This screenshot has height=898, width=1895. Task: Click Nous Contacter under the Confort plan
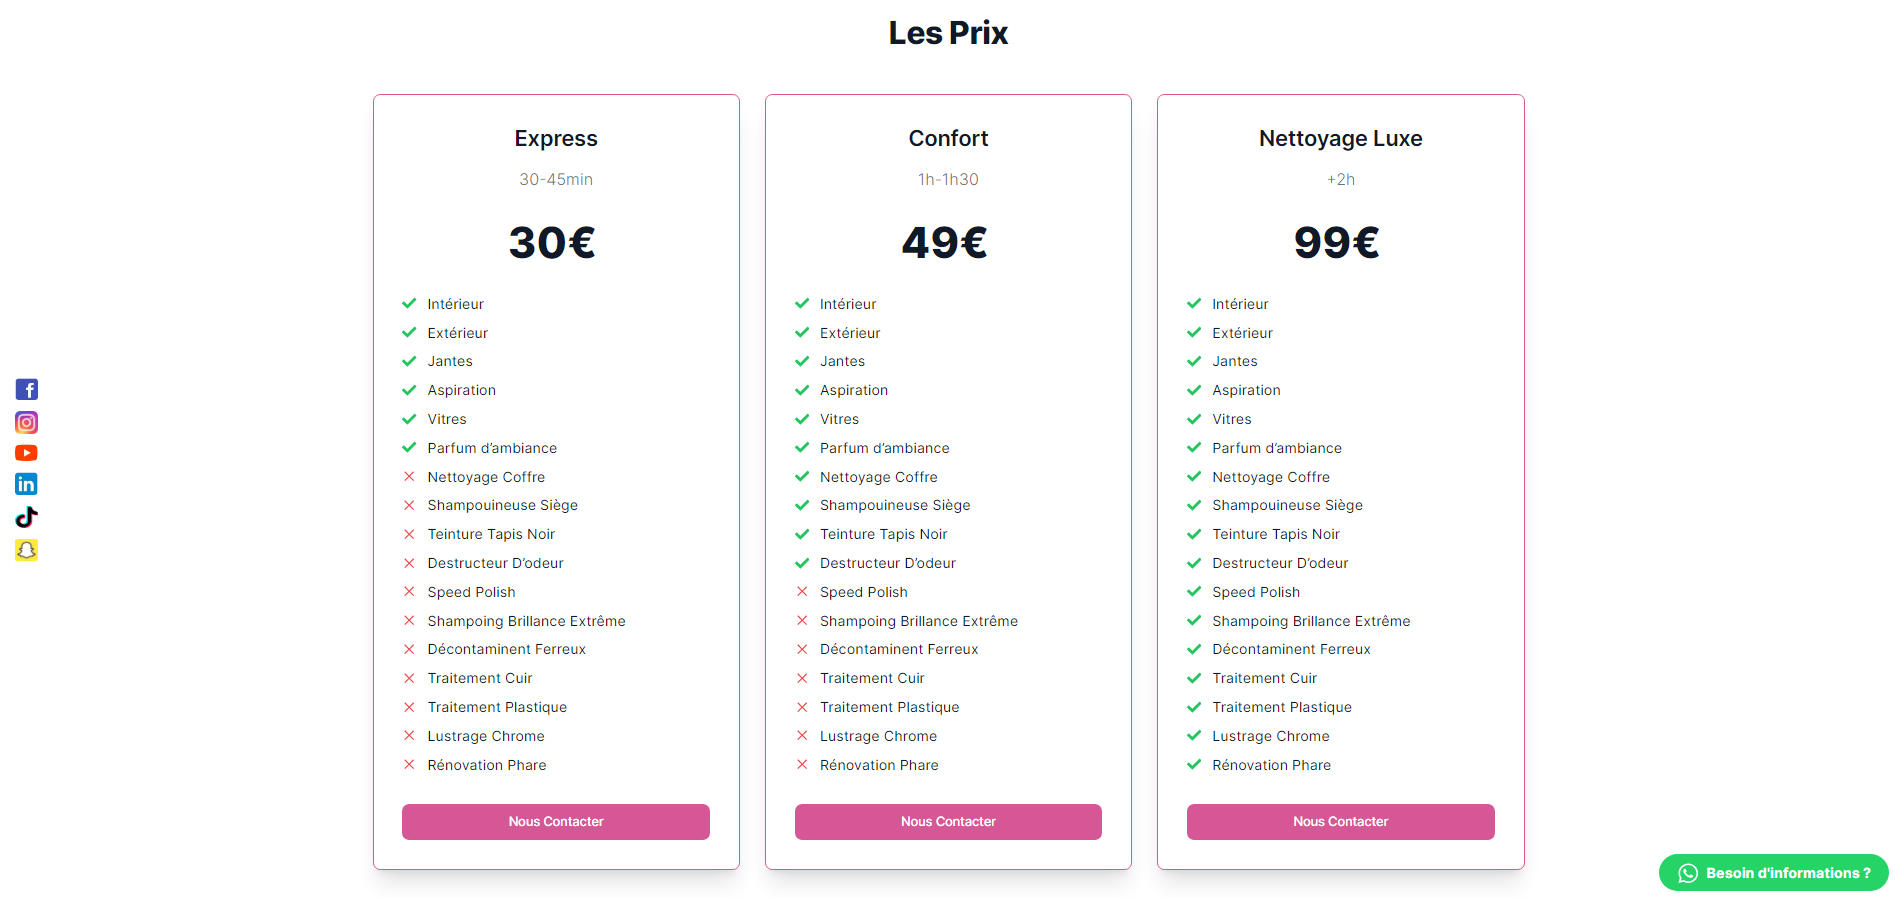click(948, 822)
